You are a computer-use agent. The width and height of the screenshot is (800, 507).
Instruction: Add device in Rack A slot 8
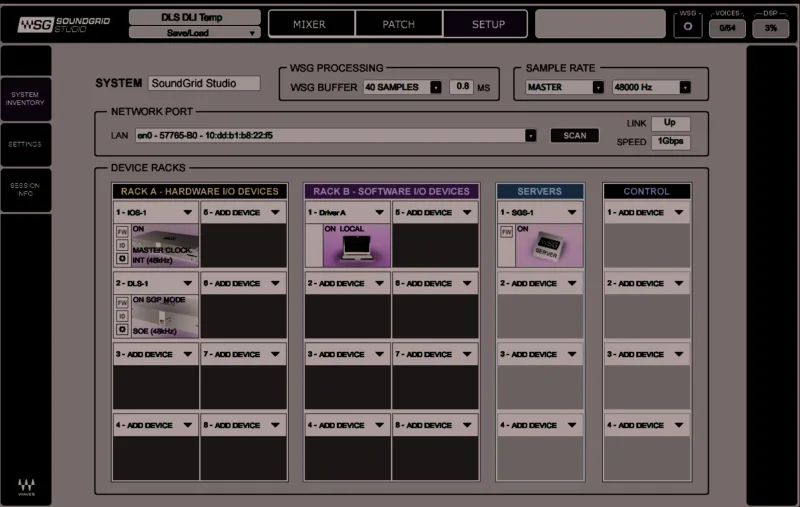tap(243, 425)
